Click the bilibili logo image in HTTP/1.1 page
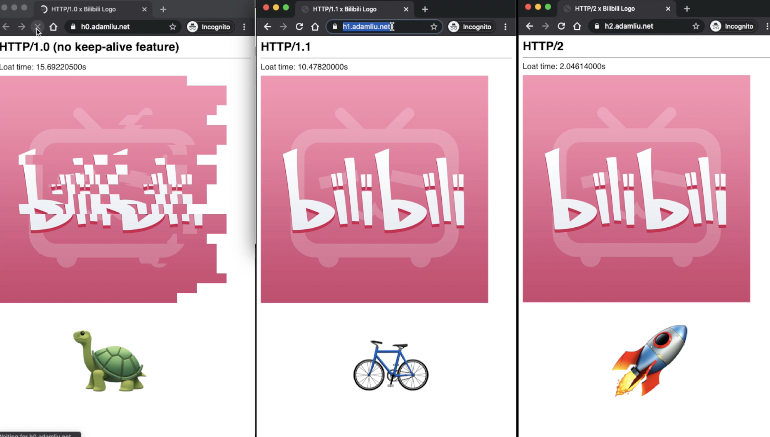The height and width of the screenshot is (437, 770). [374, 189]
